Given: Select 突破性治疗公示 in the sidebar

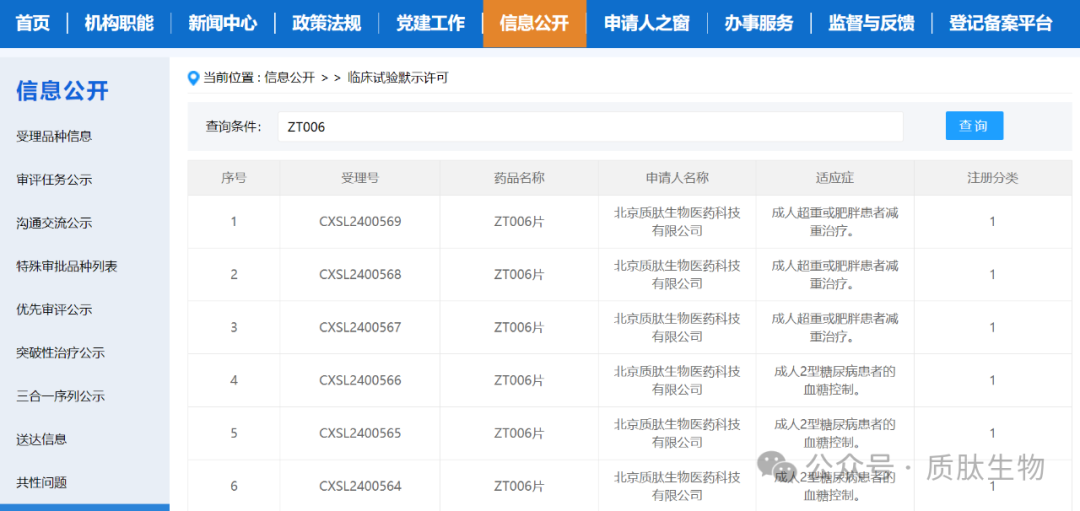Looking at the screenshot, I should pyautogui.click(x=60, y=353).
